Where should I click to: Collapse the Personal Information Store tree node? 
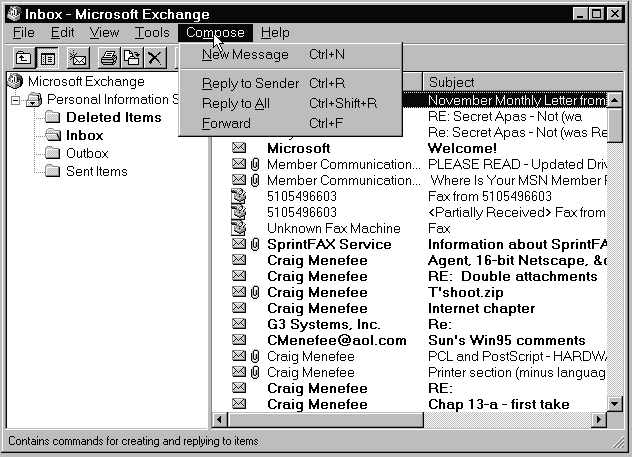[x=17, y=100]
